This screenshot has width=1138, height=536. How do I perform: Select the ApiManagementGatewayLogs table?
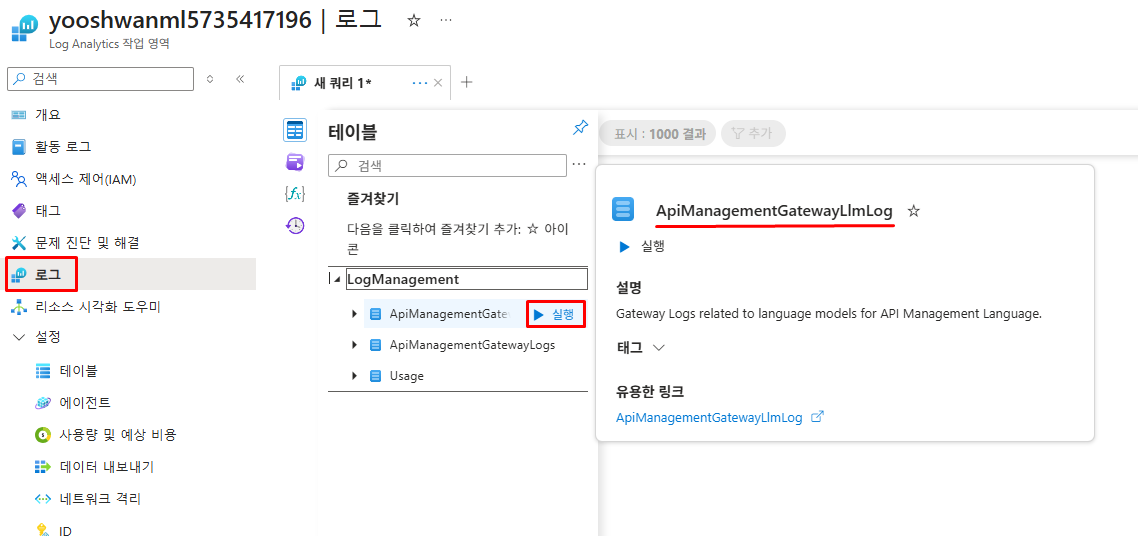(x=472, y=345)
